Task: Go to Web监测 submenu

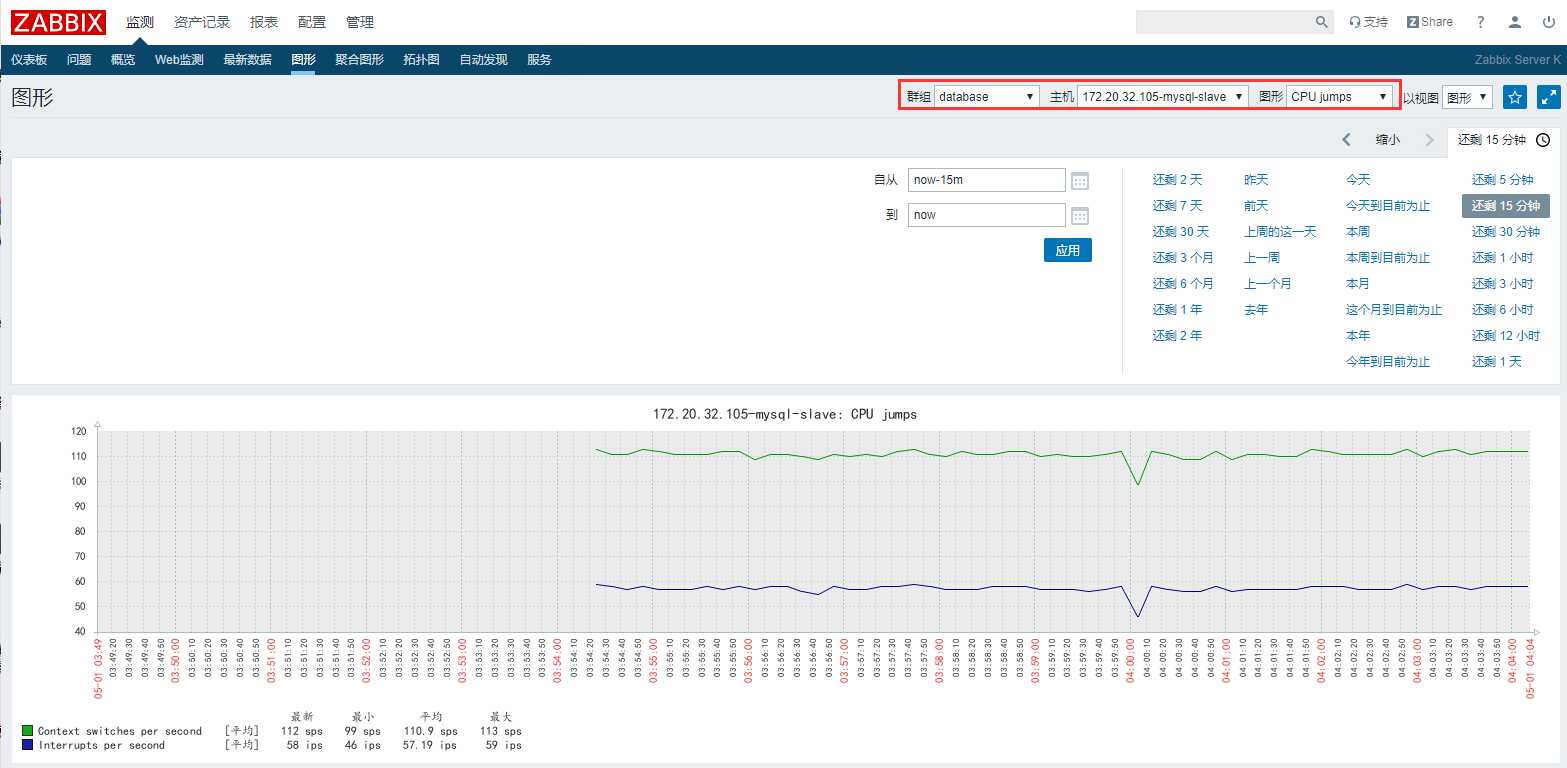Action: tap(179, 60)
